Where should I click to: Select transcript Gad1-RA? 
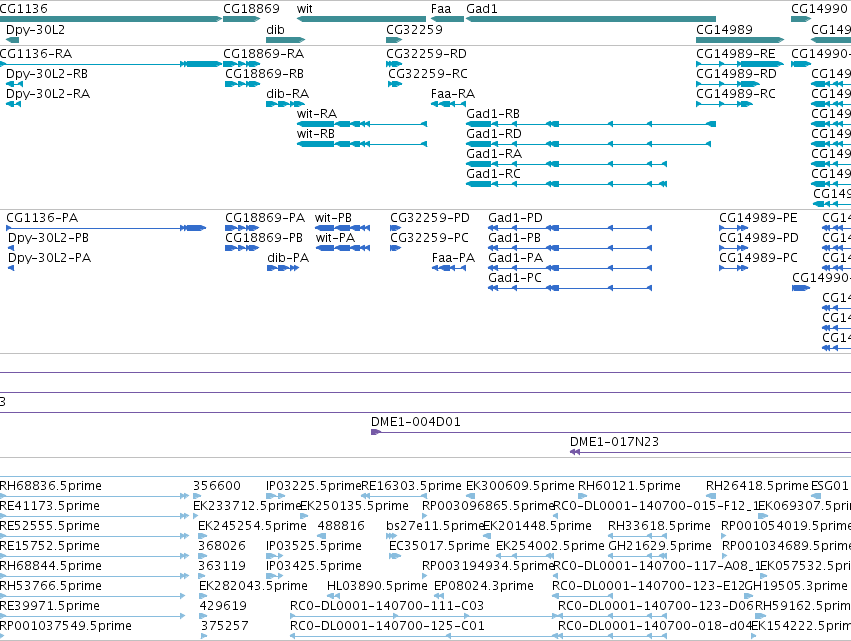[566, 164]
